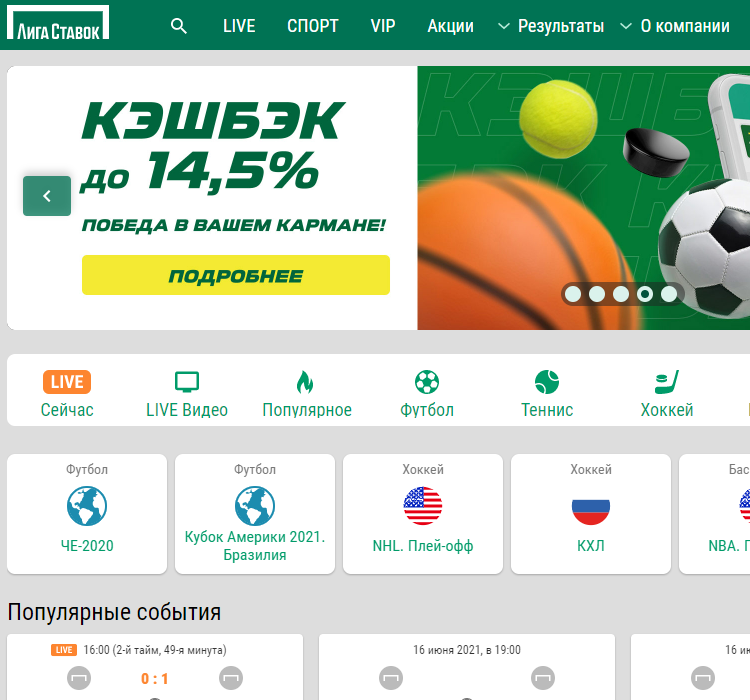This screenshot has height=700, width=750.
Task: Expand the О компании dropdown
Action: 674,26
